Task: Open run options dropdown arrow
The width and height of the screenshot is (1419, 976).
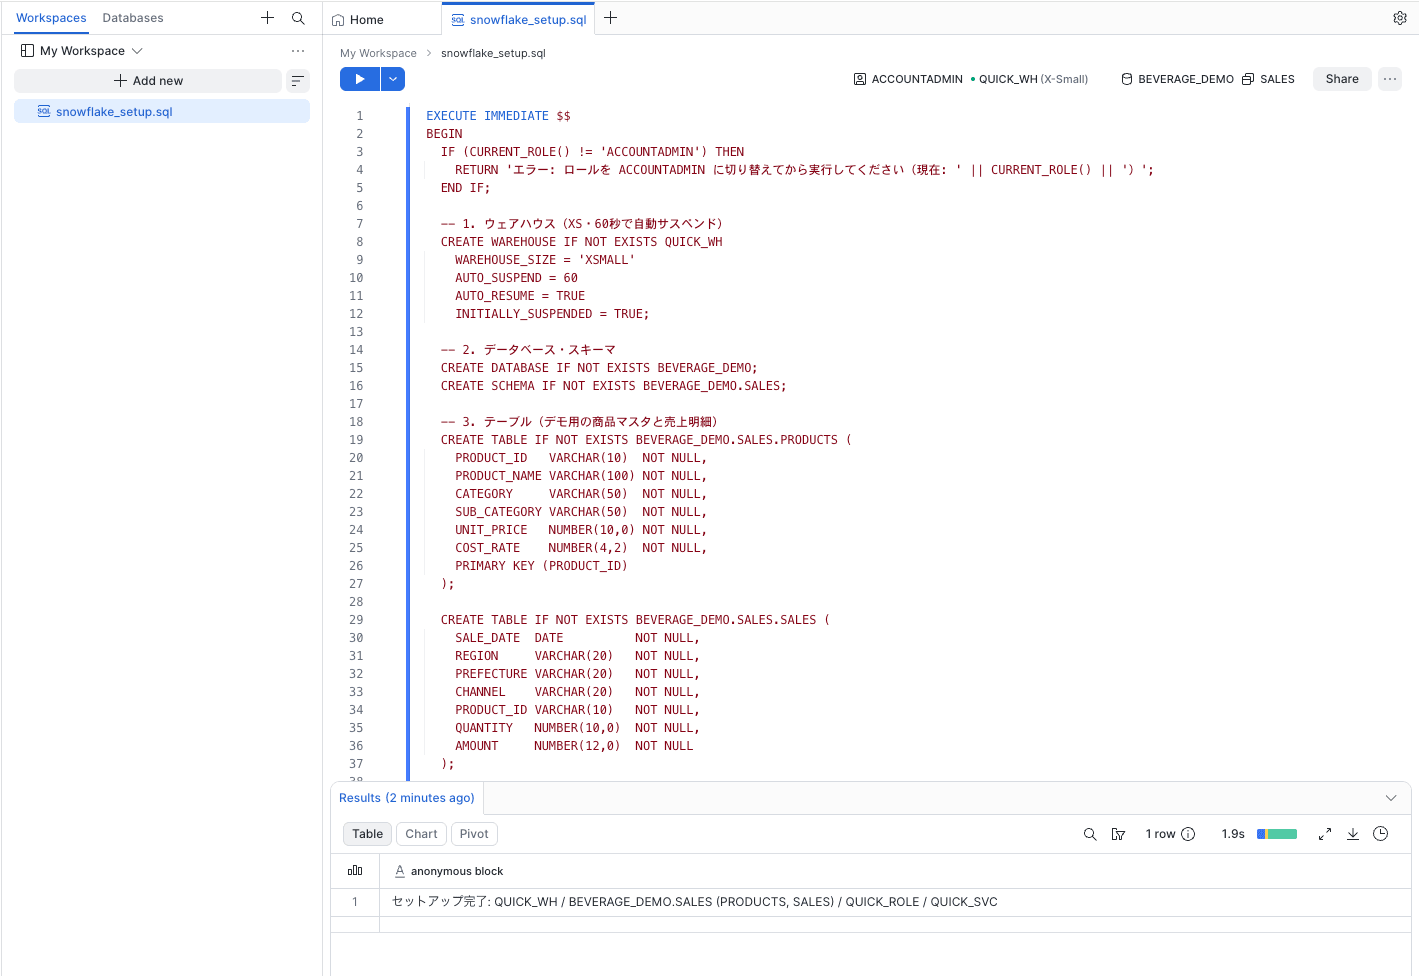Action: pyautogui.click(x=393, y=79)
